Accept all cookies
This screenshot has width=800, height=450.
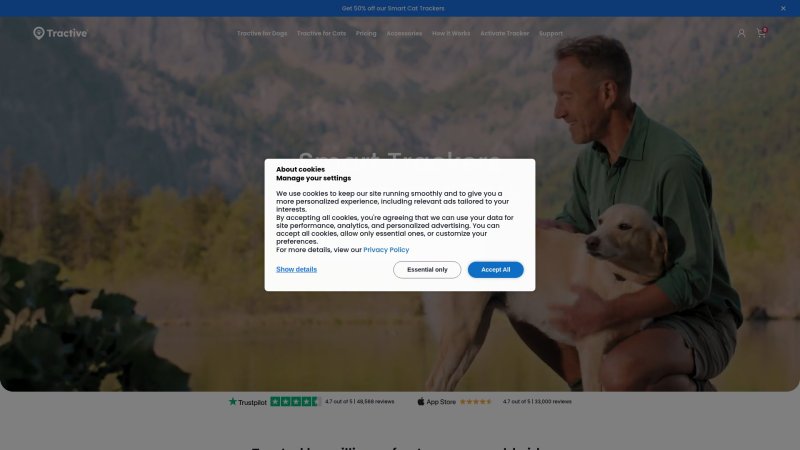(x=495, y=269)
